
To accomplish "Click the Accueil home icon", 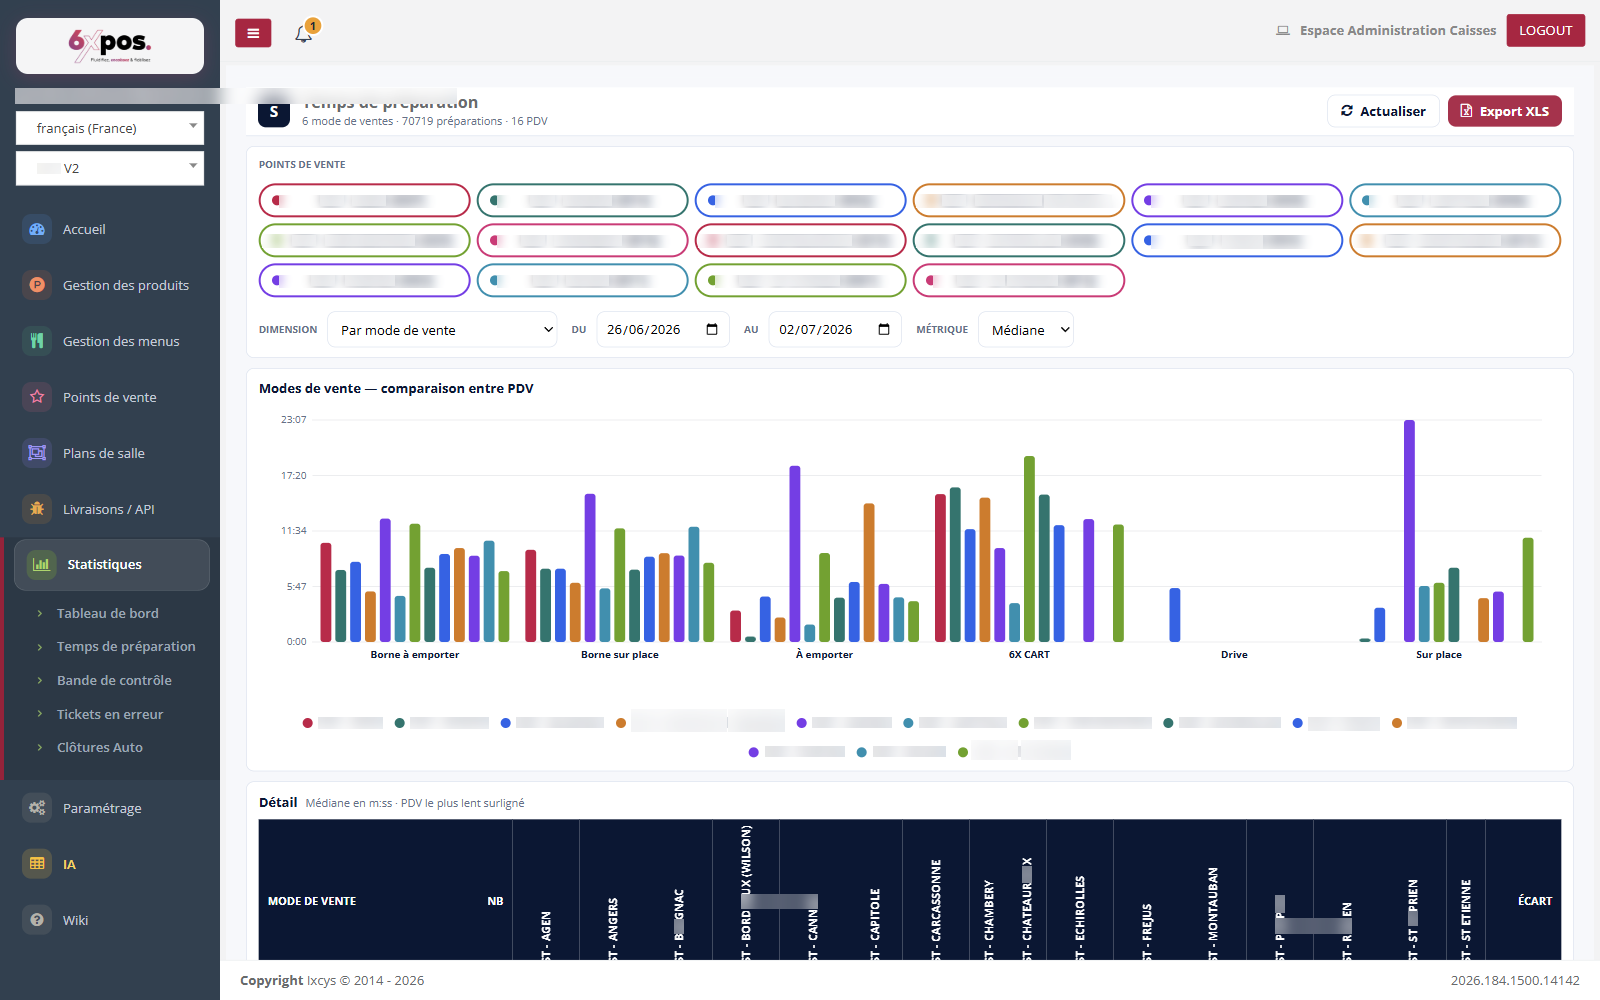I will click(x=37, y=229).
